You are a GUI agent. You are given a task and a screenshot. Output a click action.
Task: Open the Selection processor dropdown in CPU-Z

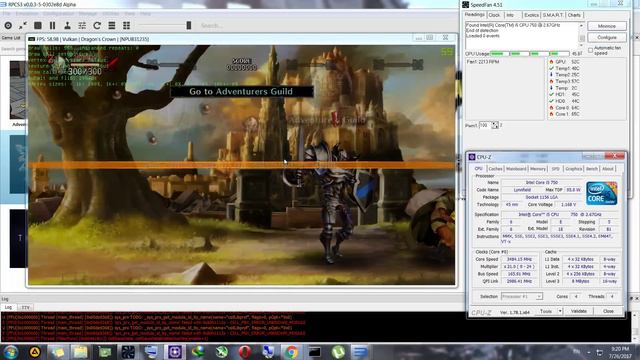pyautogui.click(x=522, y=297)
